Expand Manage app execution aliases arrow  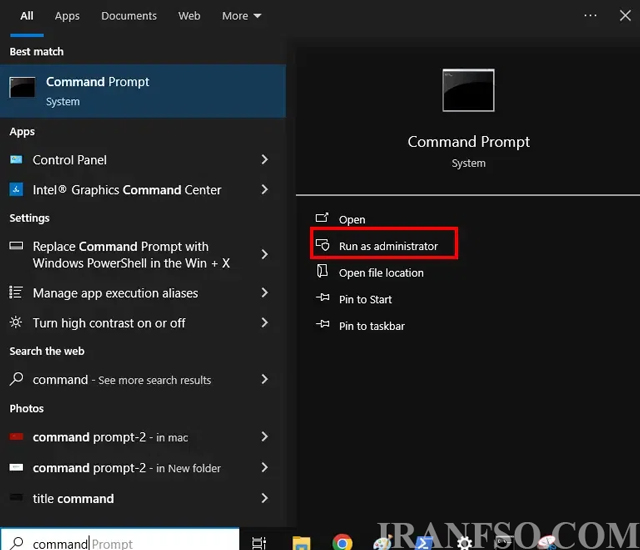(x=264, y=293)
